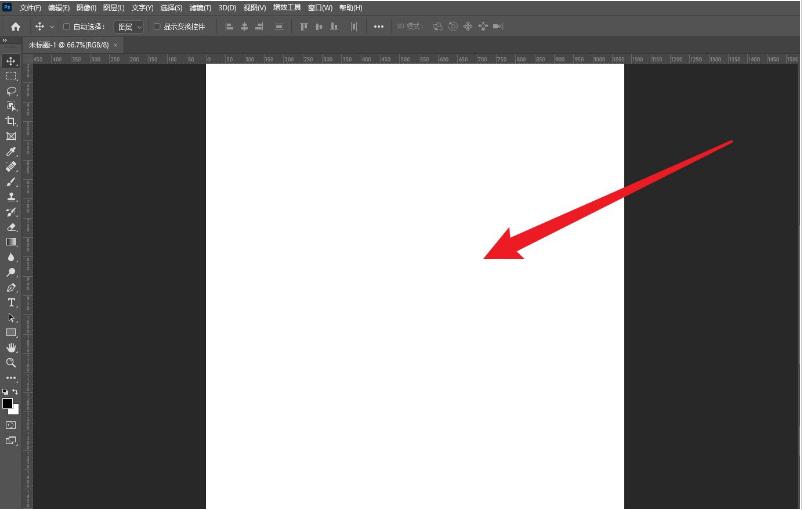Select the History Brush tool
The image size is (802, 510).
(x=11, y=212)
